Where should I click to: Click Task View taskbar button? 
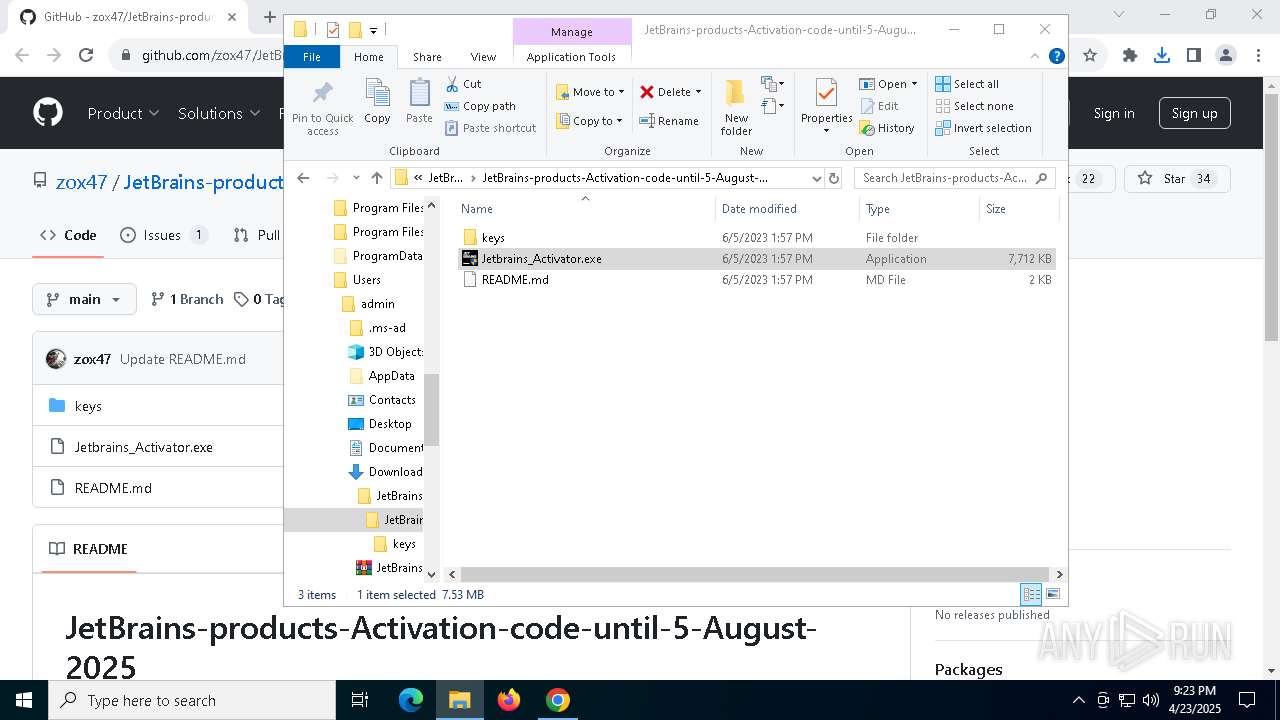click(x=360, y=700)
